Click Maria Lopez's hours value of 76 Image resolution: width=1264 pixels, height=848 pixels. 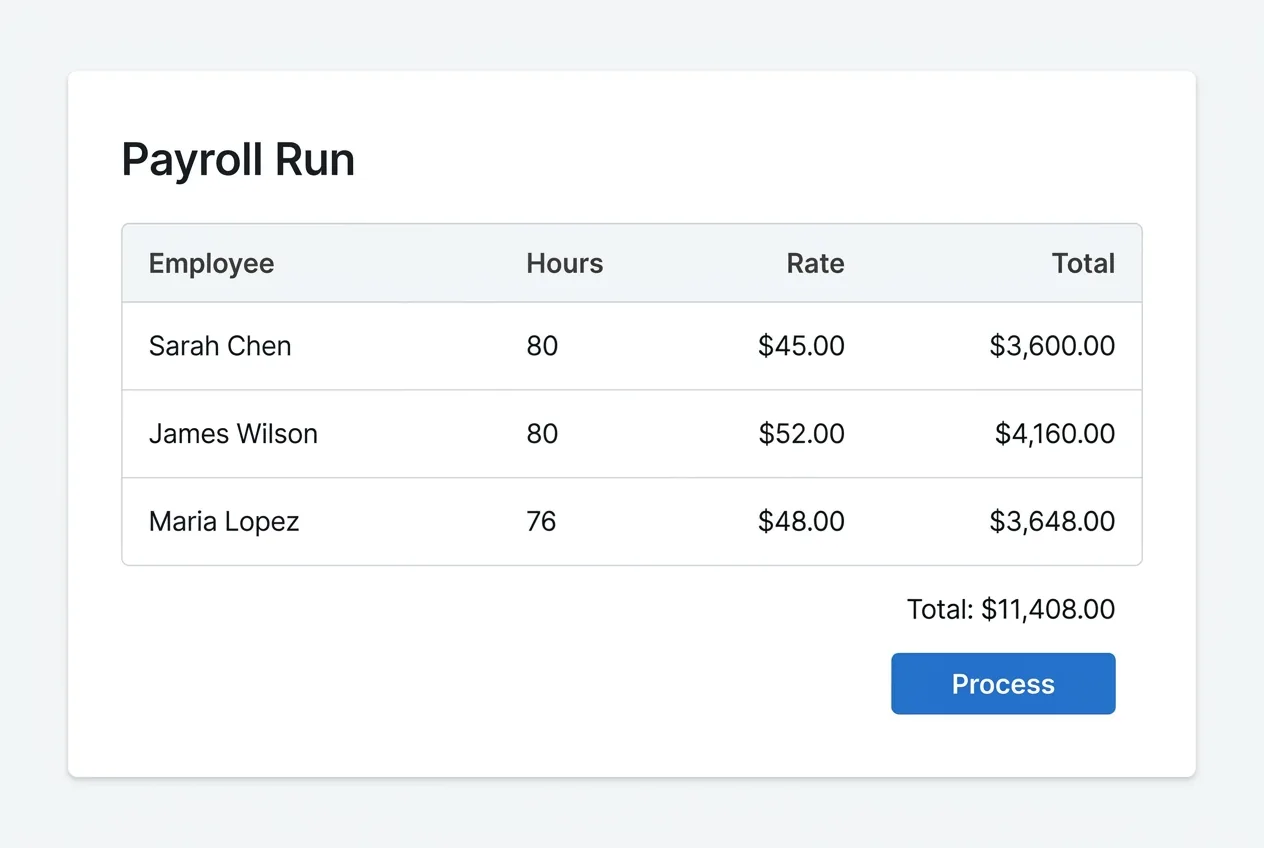coord(541,521)
